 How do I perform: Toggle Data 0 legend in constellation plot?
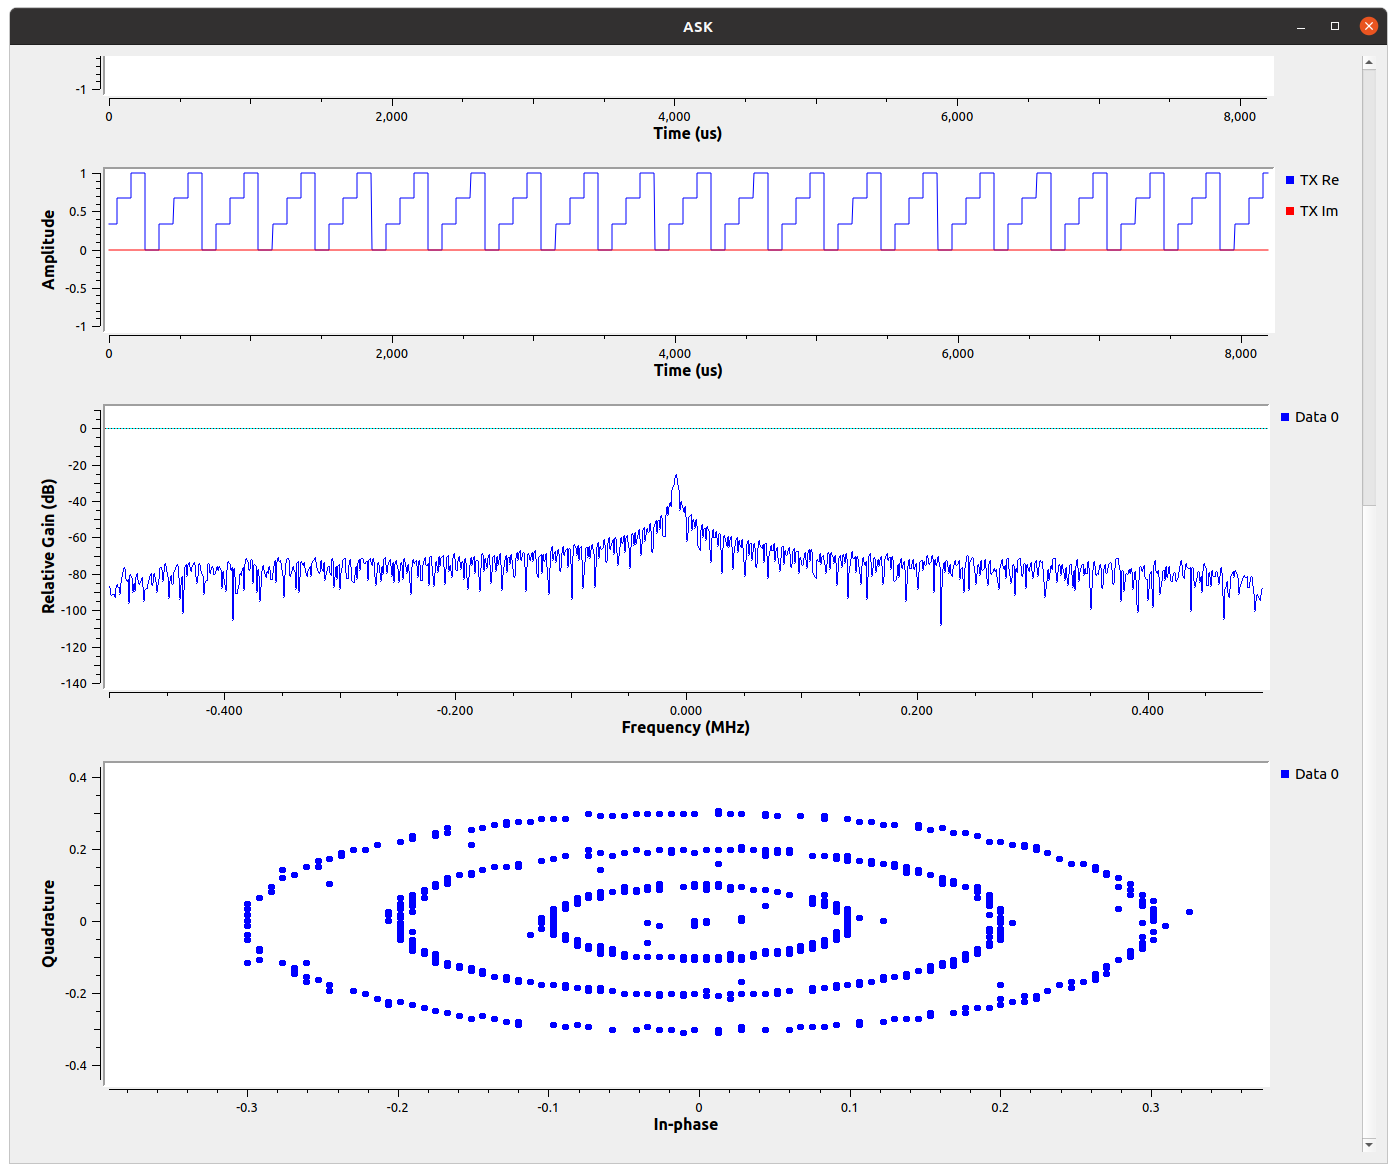[x=1310, y=774]
